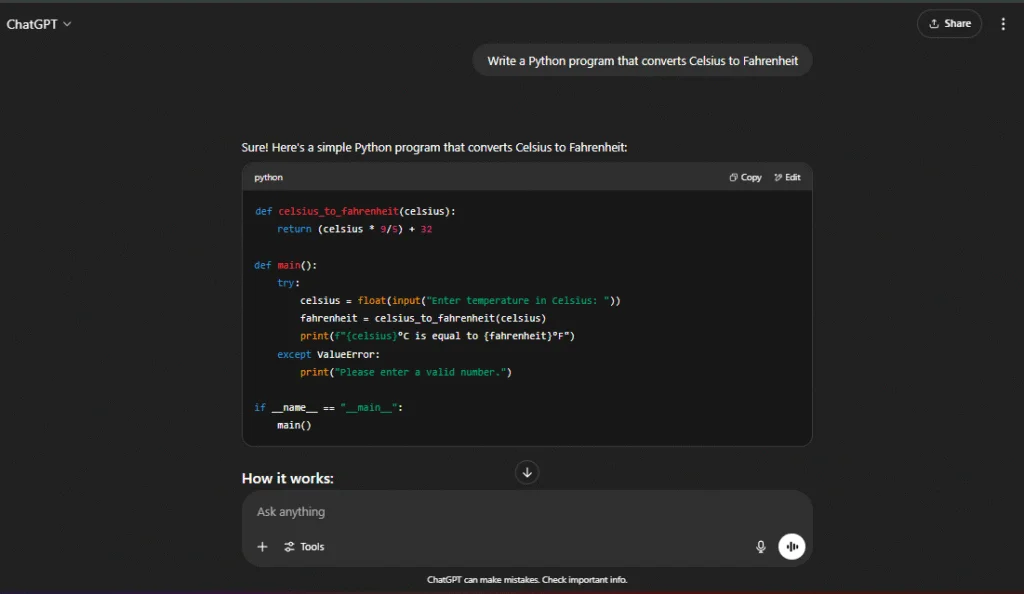Click the 'How it works:' heading

pyautogui.click(x=287, y=478)
